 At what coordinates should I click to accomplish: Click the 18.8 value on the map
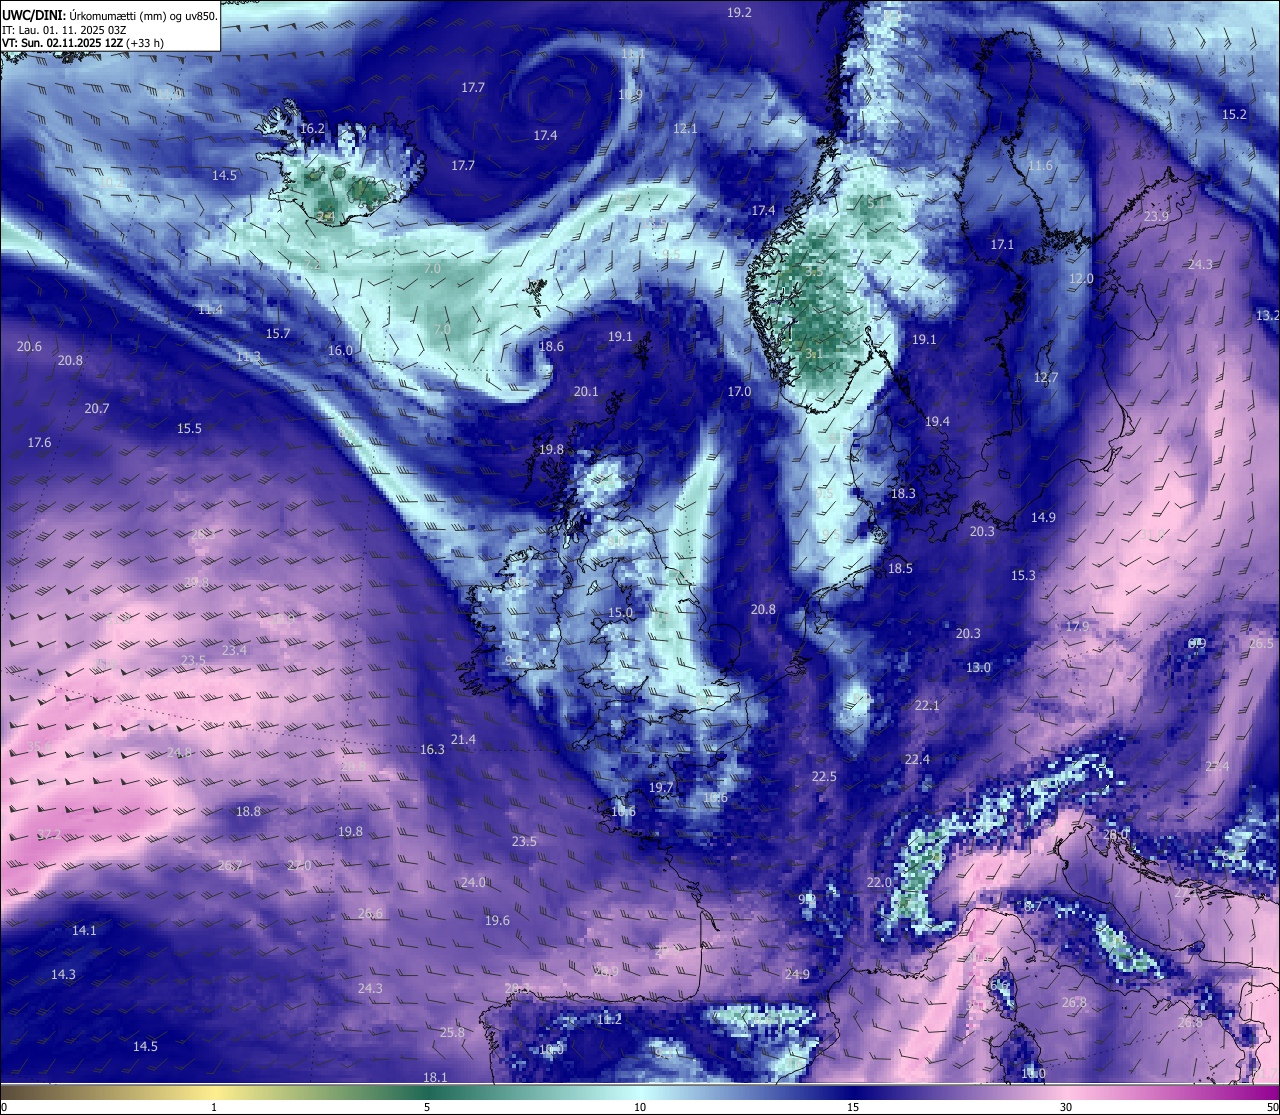pos(248,811)
